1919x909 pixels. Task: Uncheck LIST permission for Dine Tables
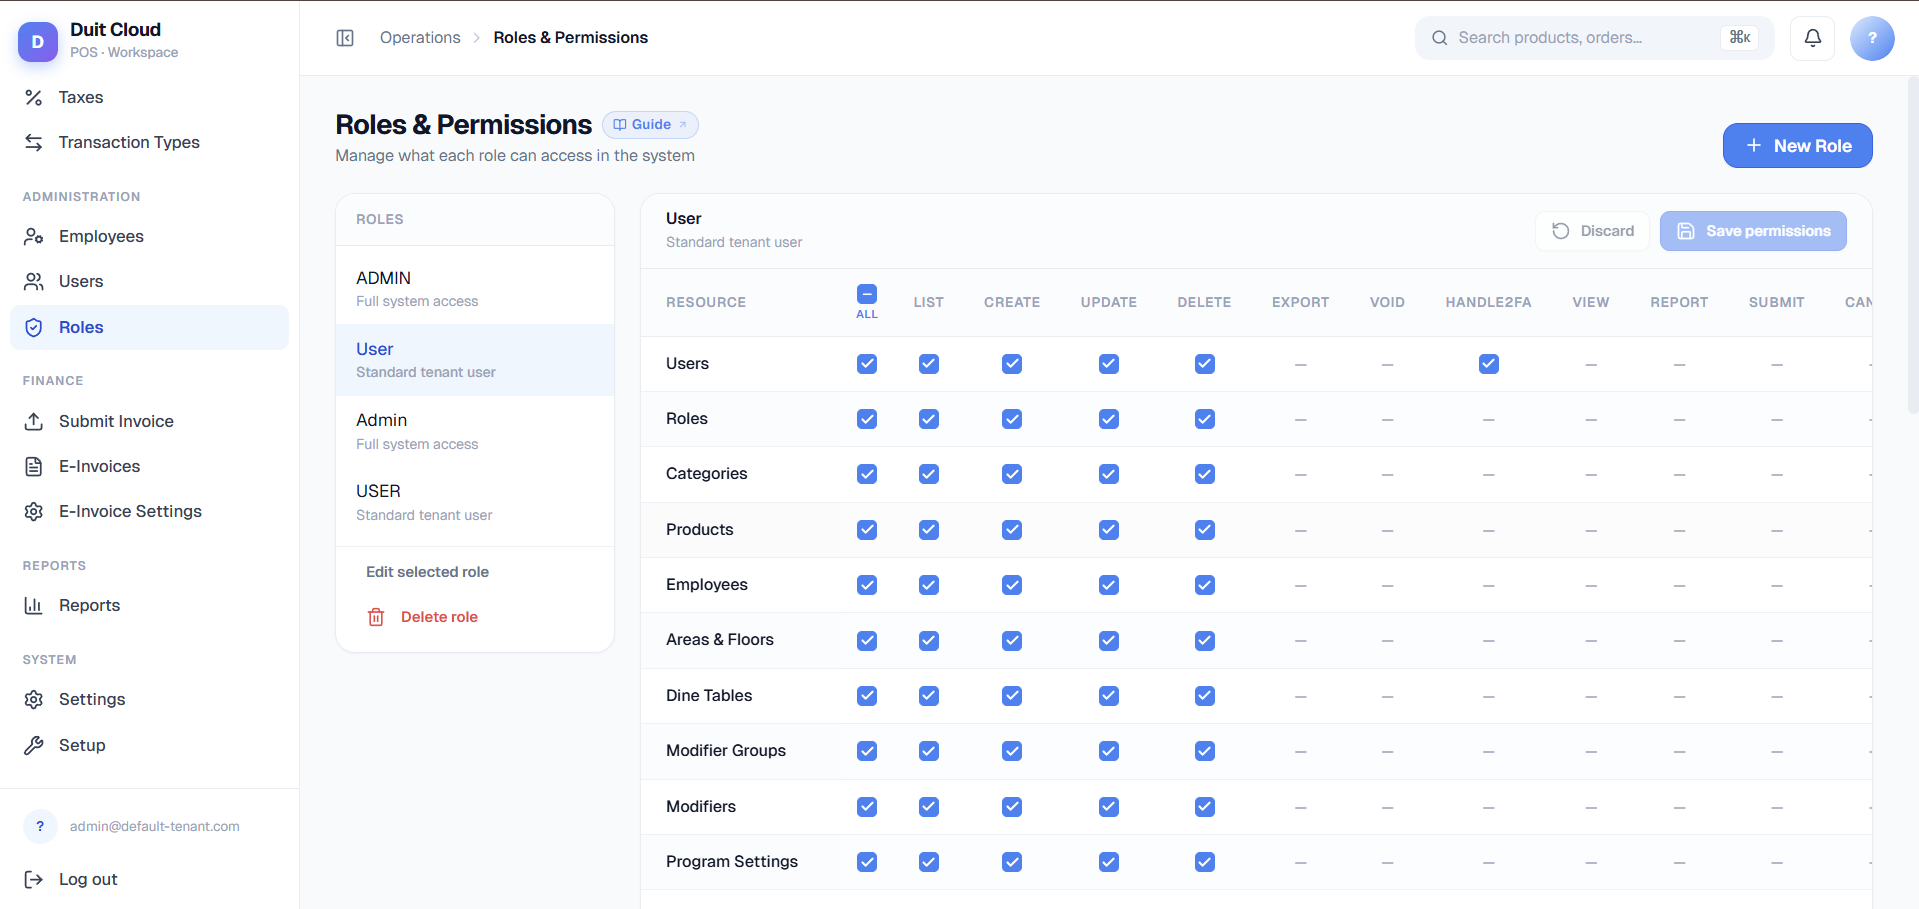[x=929, y=696]
